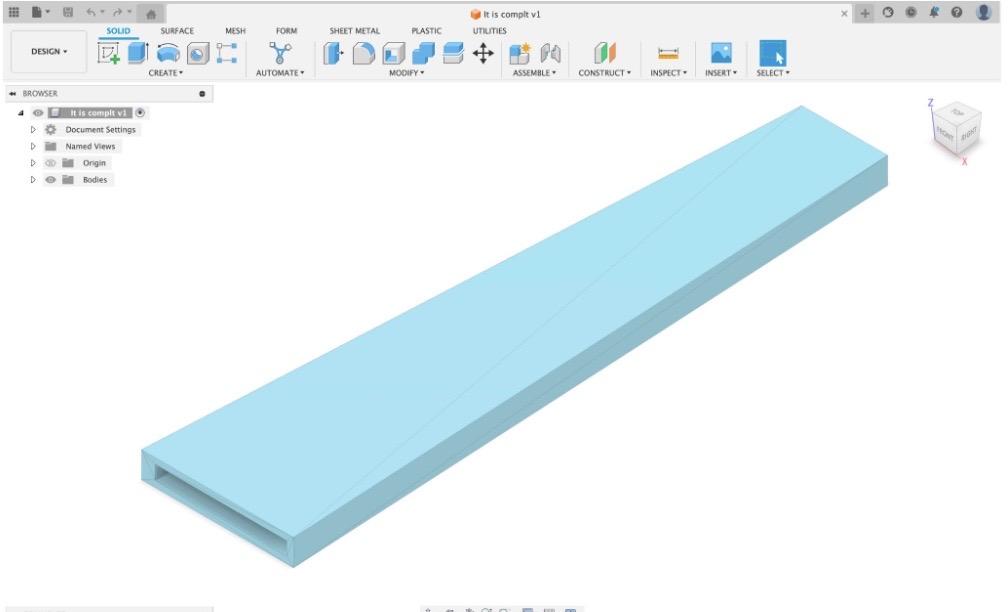
Task: Open the DESIGN workspace dropdown
Action: 49,51
